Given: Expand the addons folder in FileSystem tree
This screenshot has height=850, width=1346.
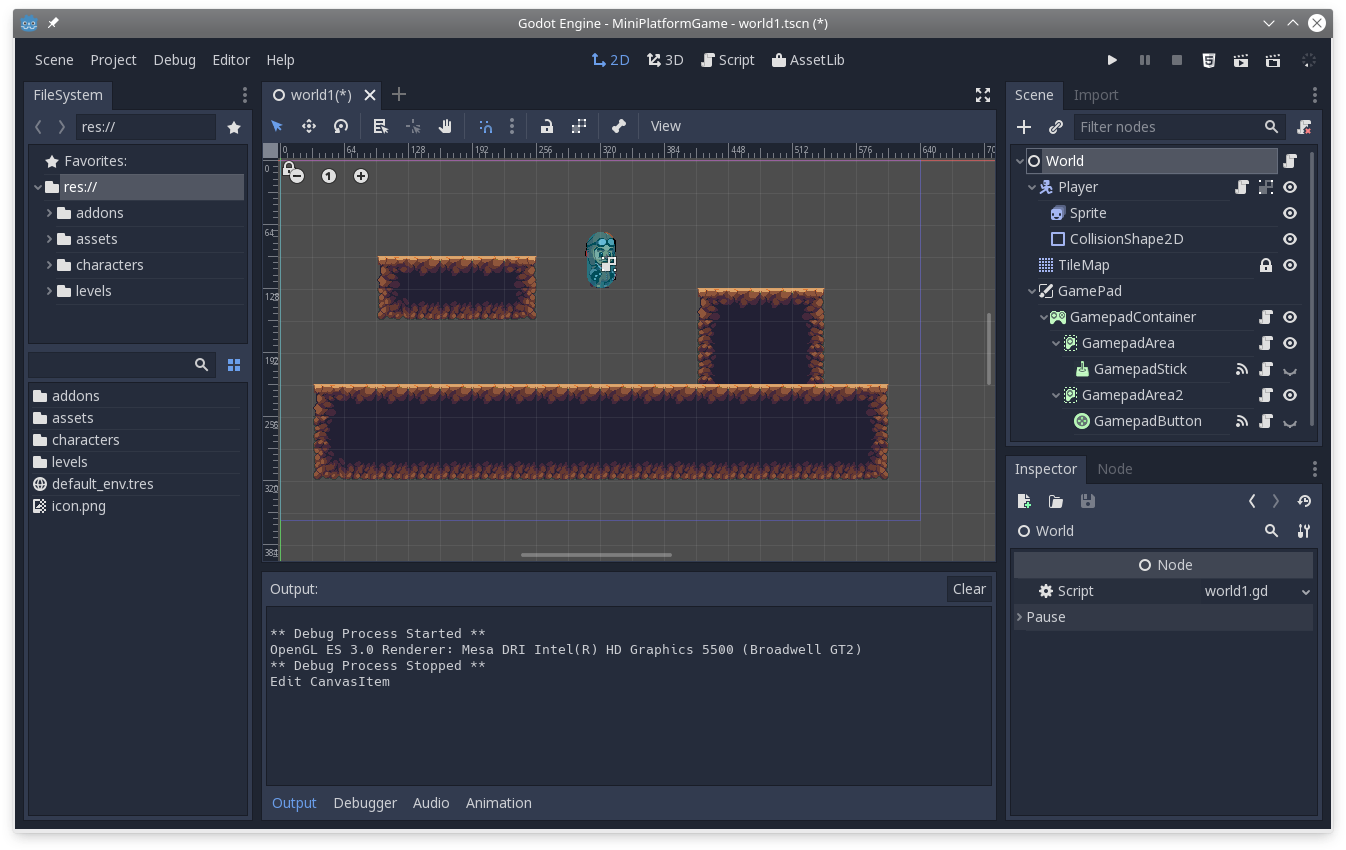Looking at the screenshot, I should click(x=49, y=213).
